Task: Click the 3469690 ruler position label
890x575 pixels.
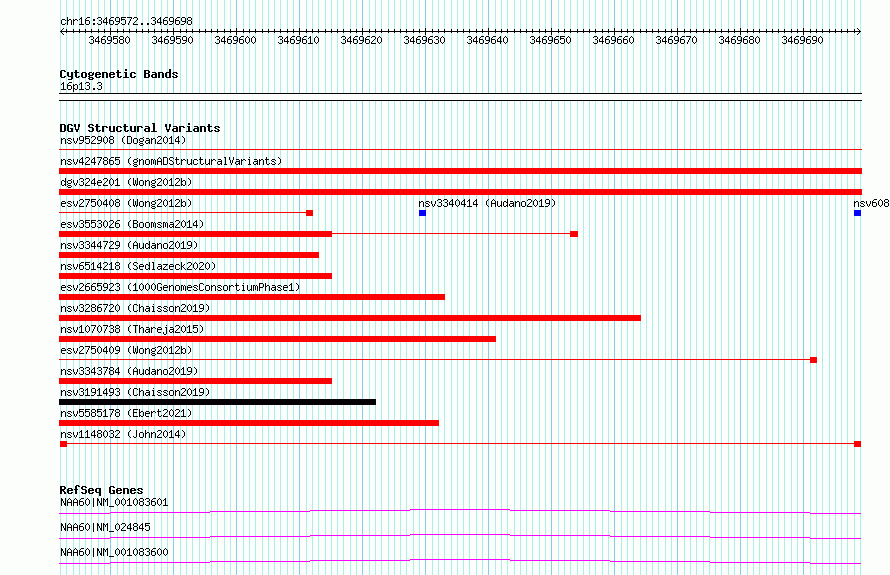Action: 802,40
